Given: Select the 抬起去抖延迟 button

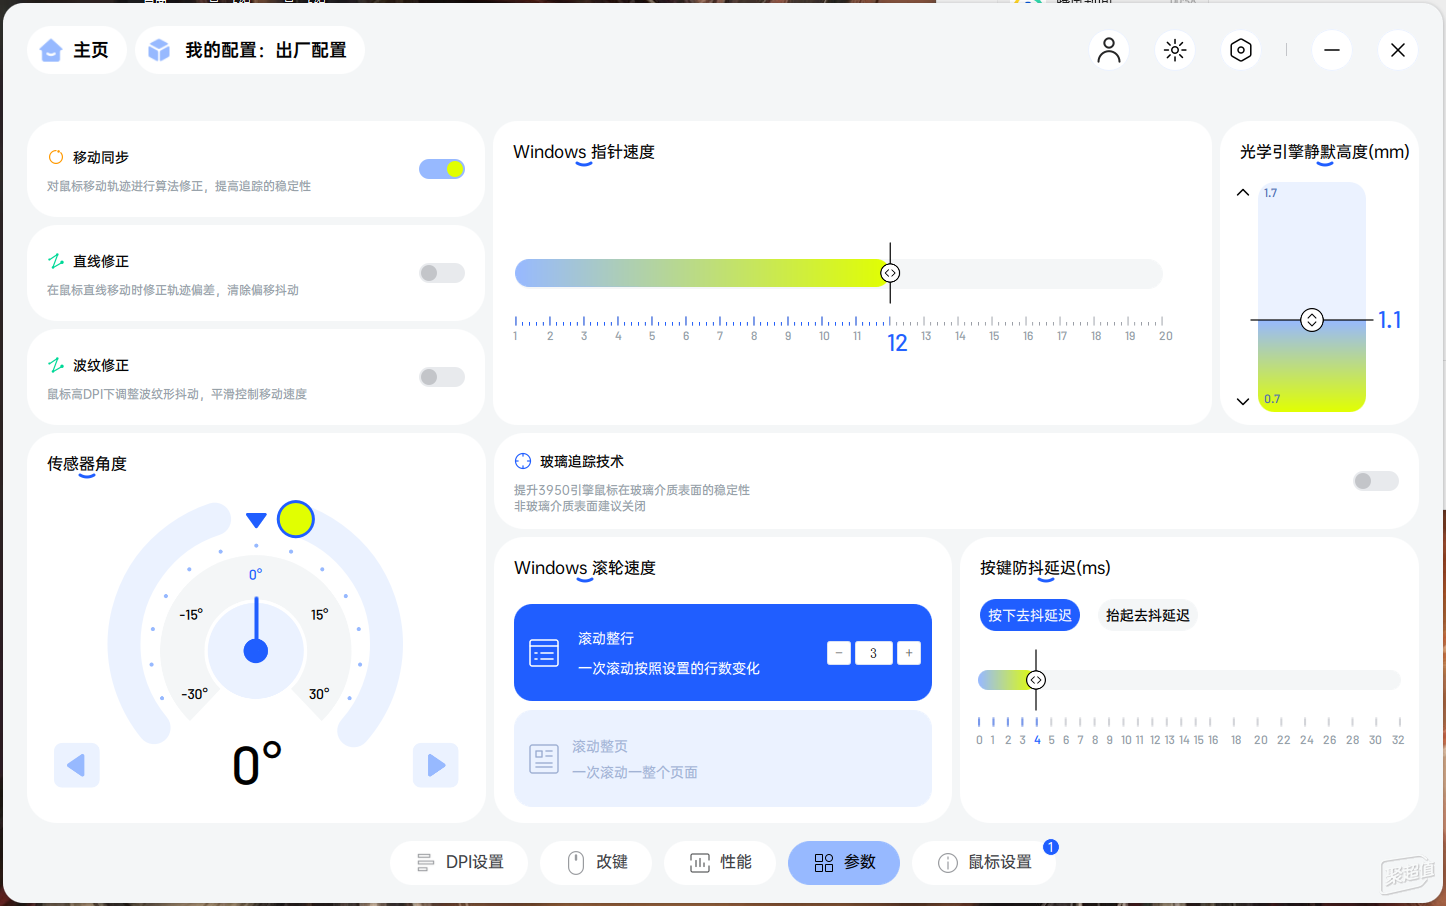Looking at the screenshot, I should click(1147, 615).
